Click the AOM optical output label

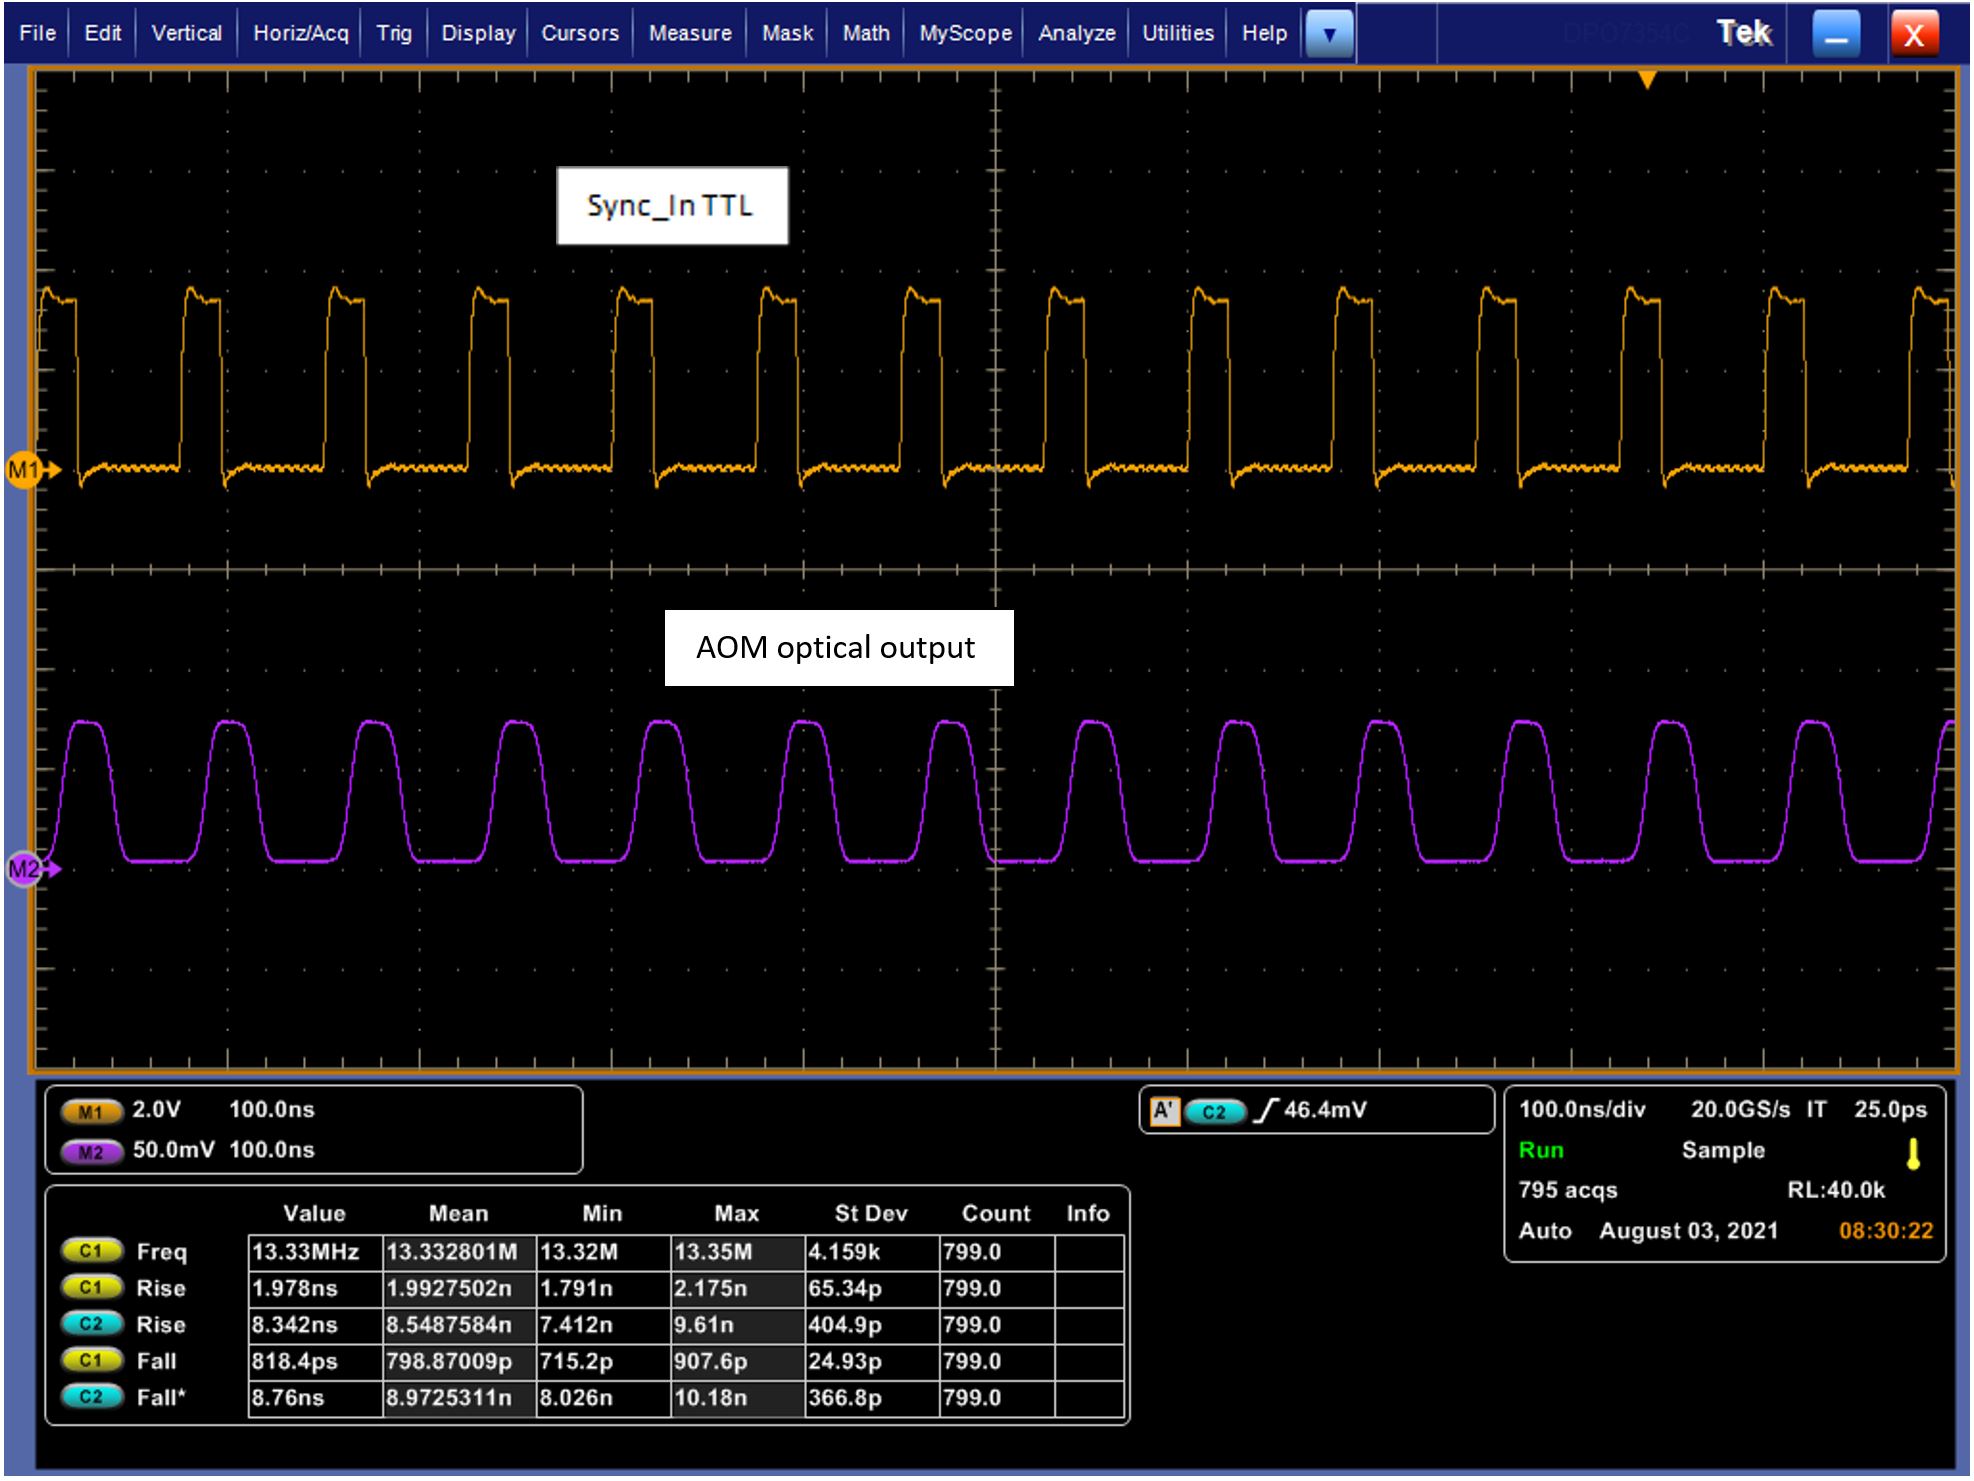click(x=838, y=648)
